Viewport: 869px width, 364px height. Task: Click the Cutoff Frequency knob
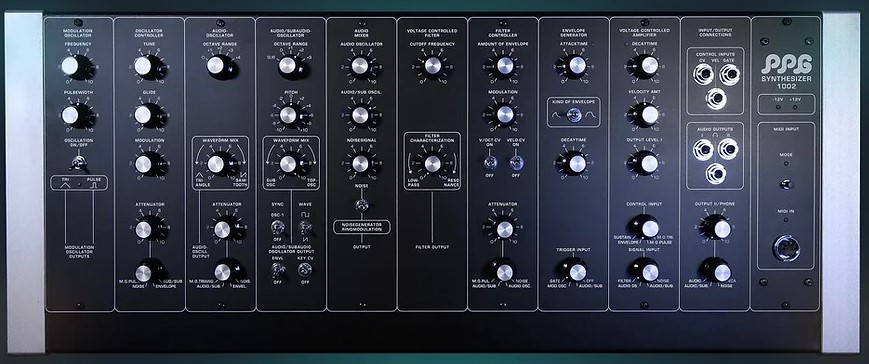point(432,65)
